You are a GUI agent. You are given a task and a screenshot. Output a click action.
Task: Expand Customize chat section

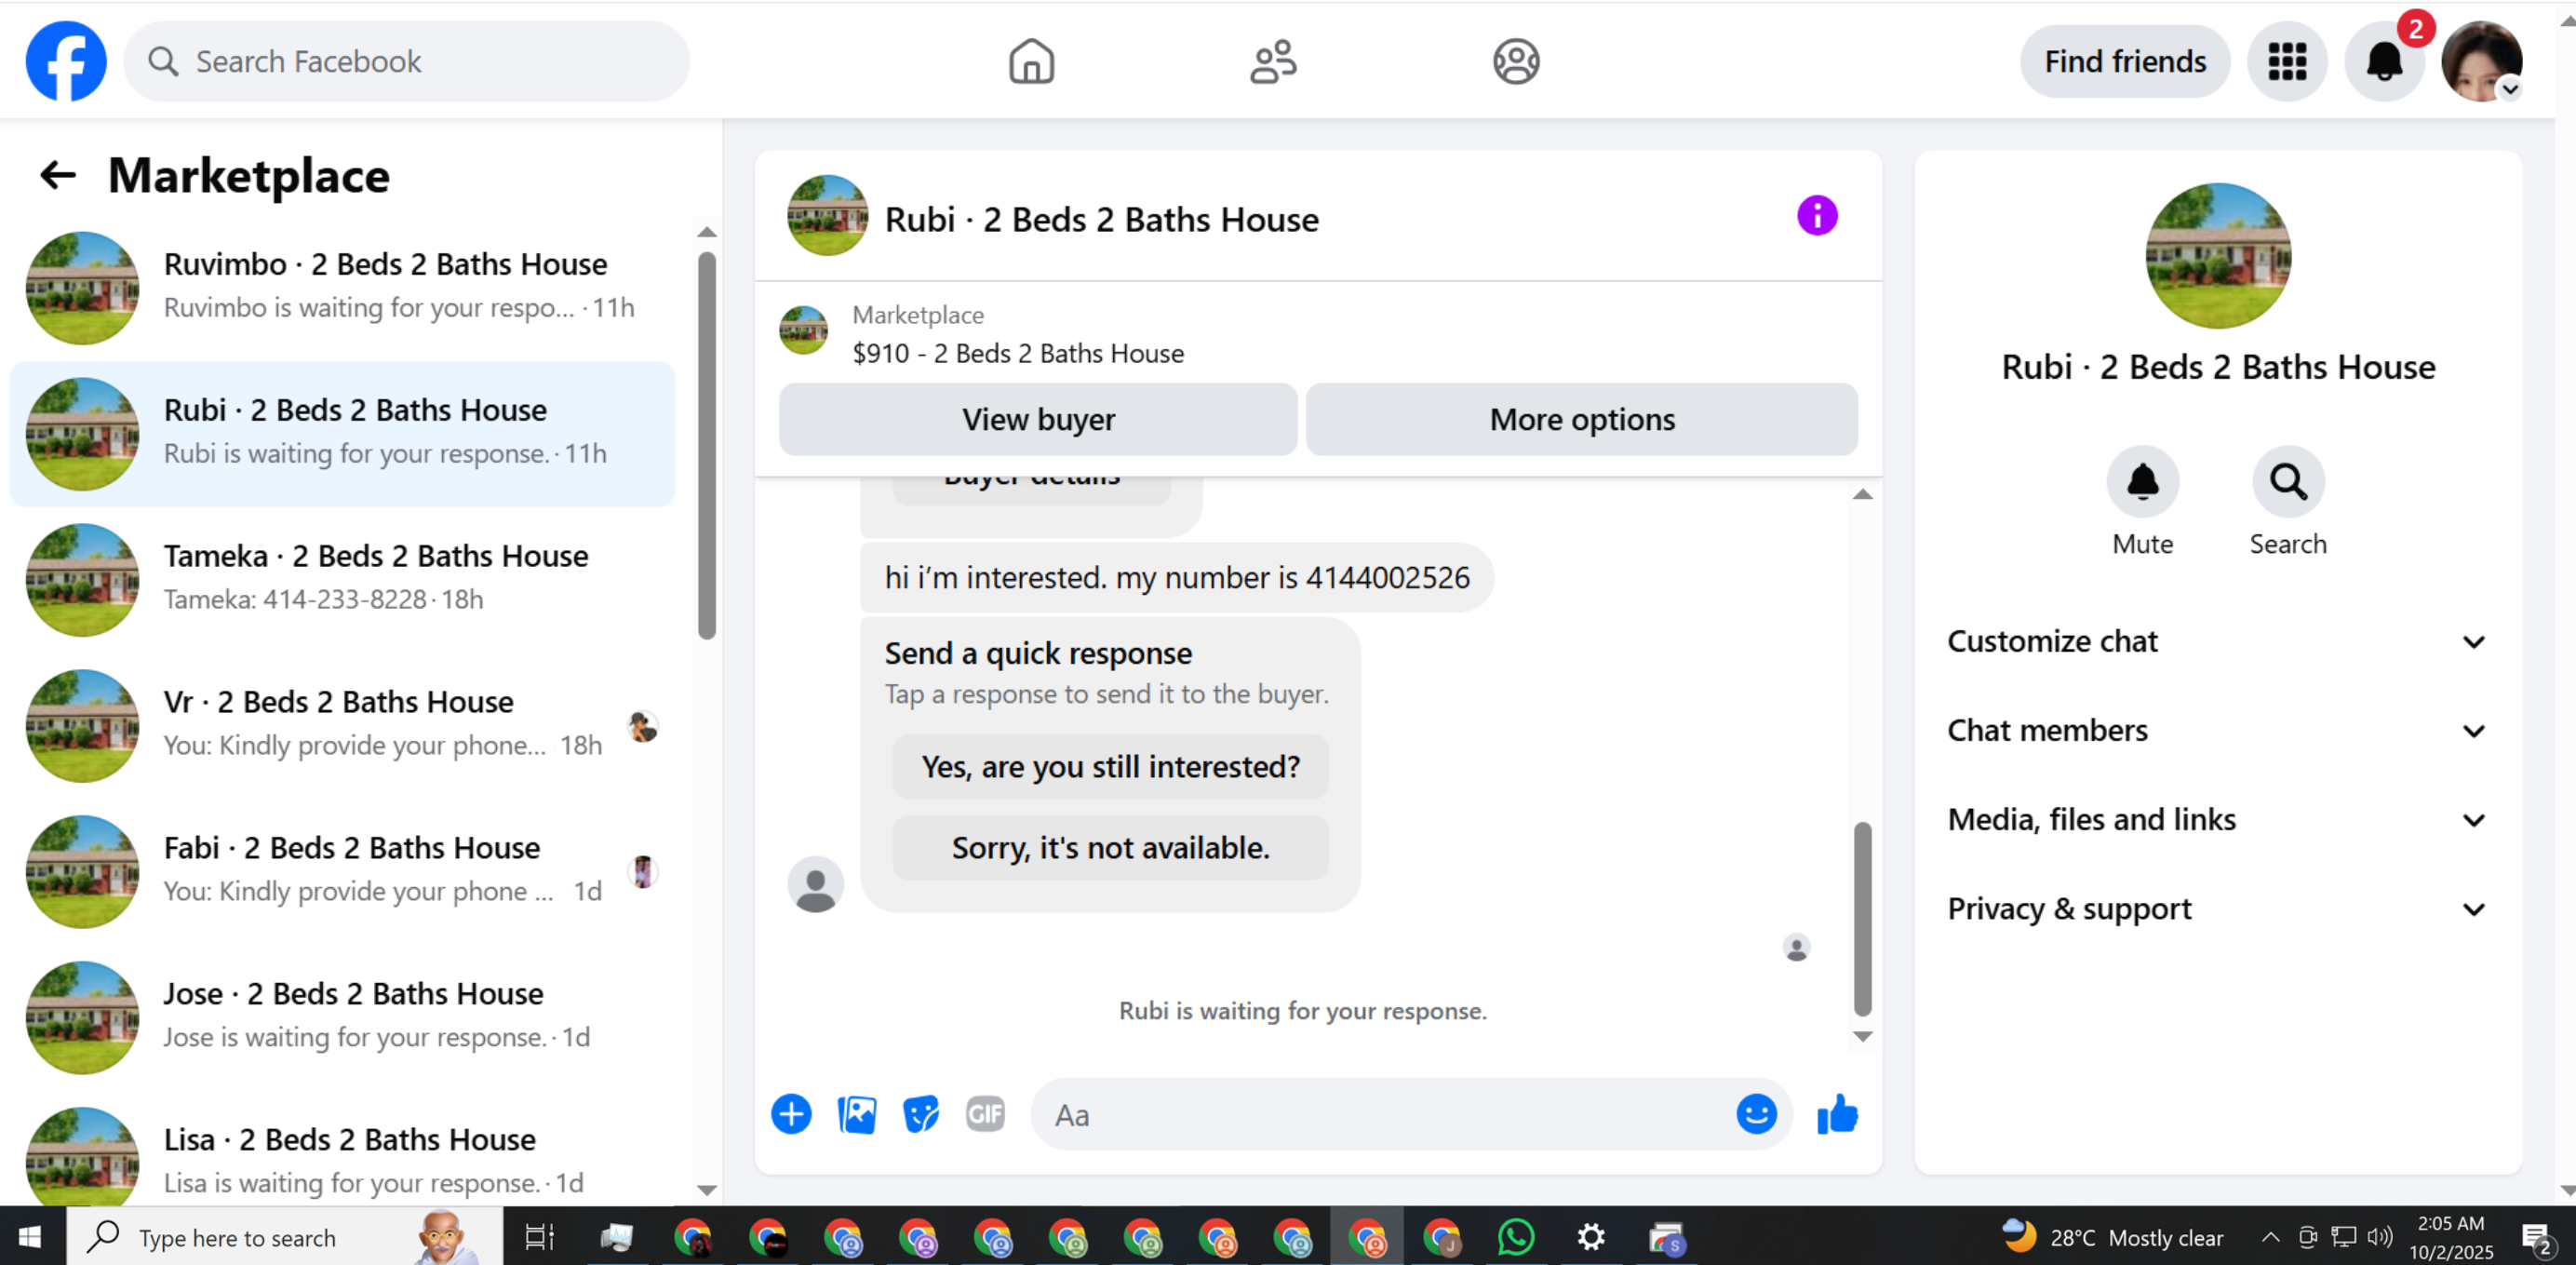(x=2217, y=641)
